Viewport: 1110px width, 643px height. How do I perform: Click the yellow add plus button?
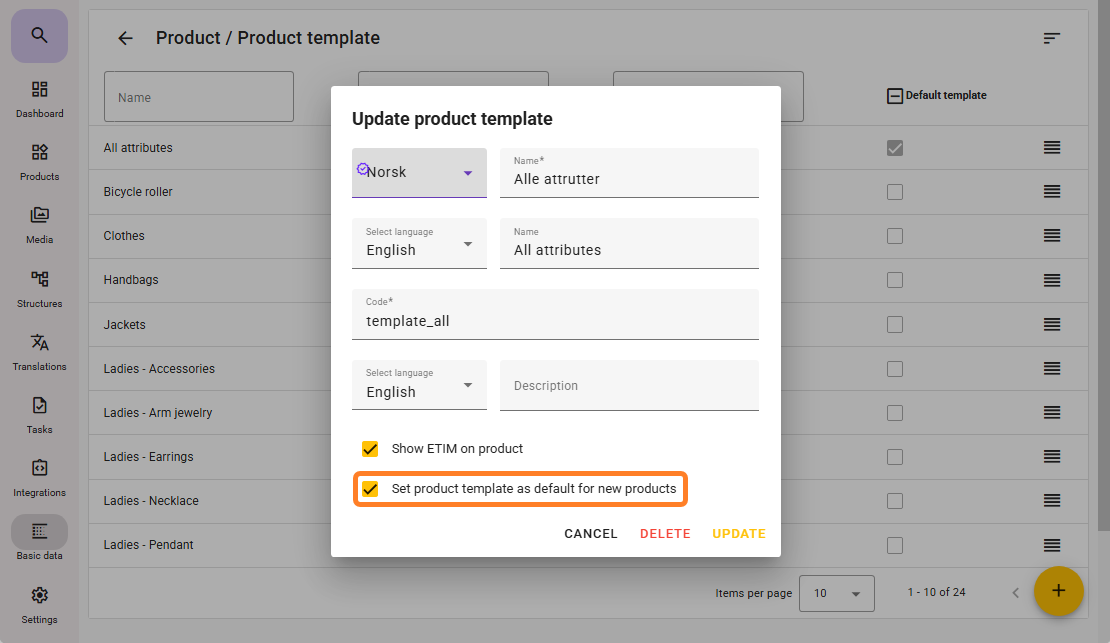pos(1058,591)
